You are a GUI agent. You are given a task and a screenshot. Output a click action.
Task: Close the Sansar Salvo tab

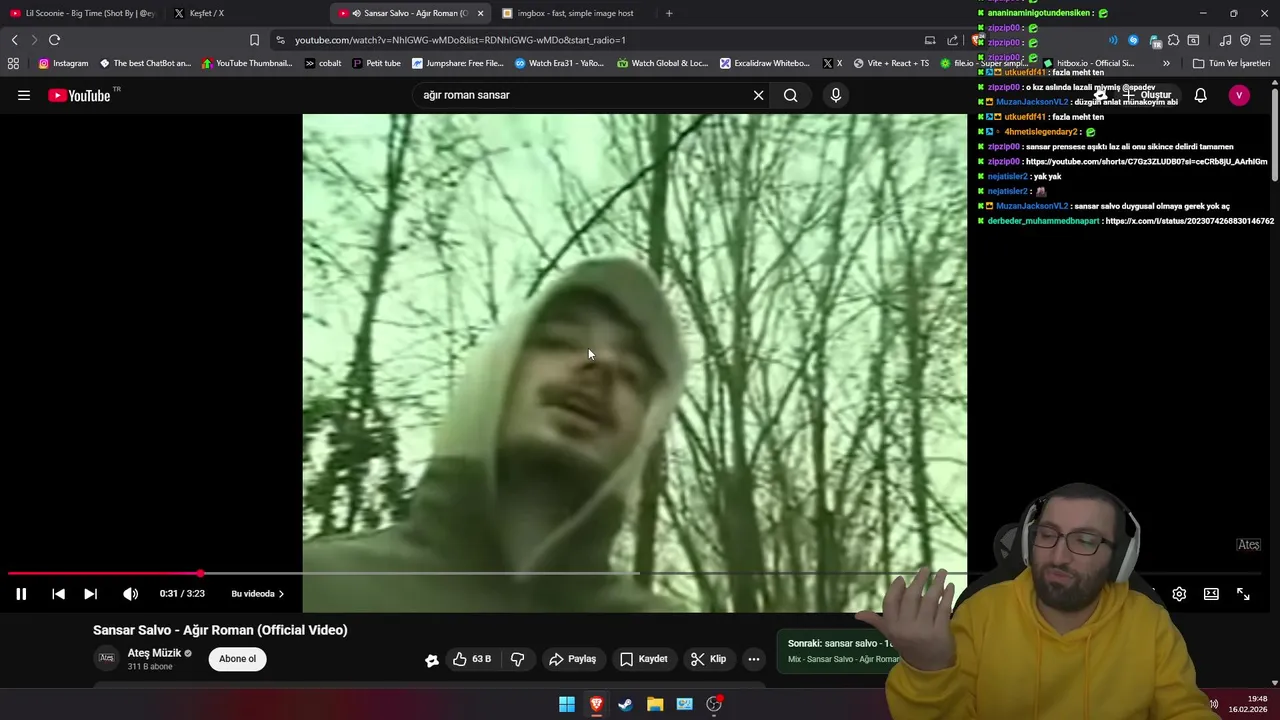click(480, 13)
